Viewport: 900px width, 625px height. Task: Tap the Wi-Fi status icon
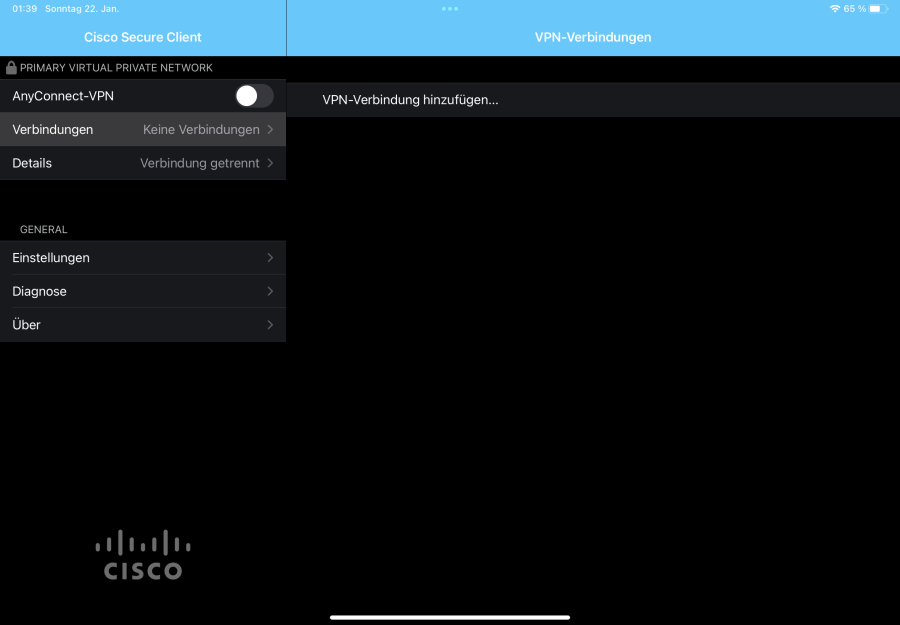tap(835, 9)
